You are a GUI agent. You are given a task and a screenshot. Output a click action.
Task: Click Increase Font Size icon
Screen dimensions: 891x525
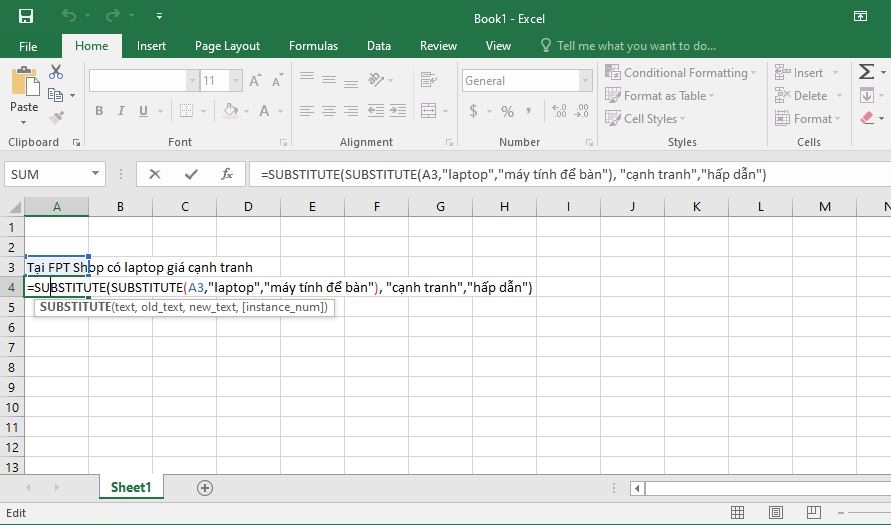click(x=255, y=81)
